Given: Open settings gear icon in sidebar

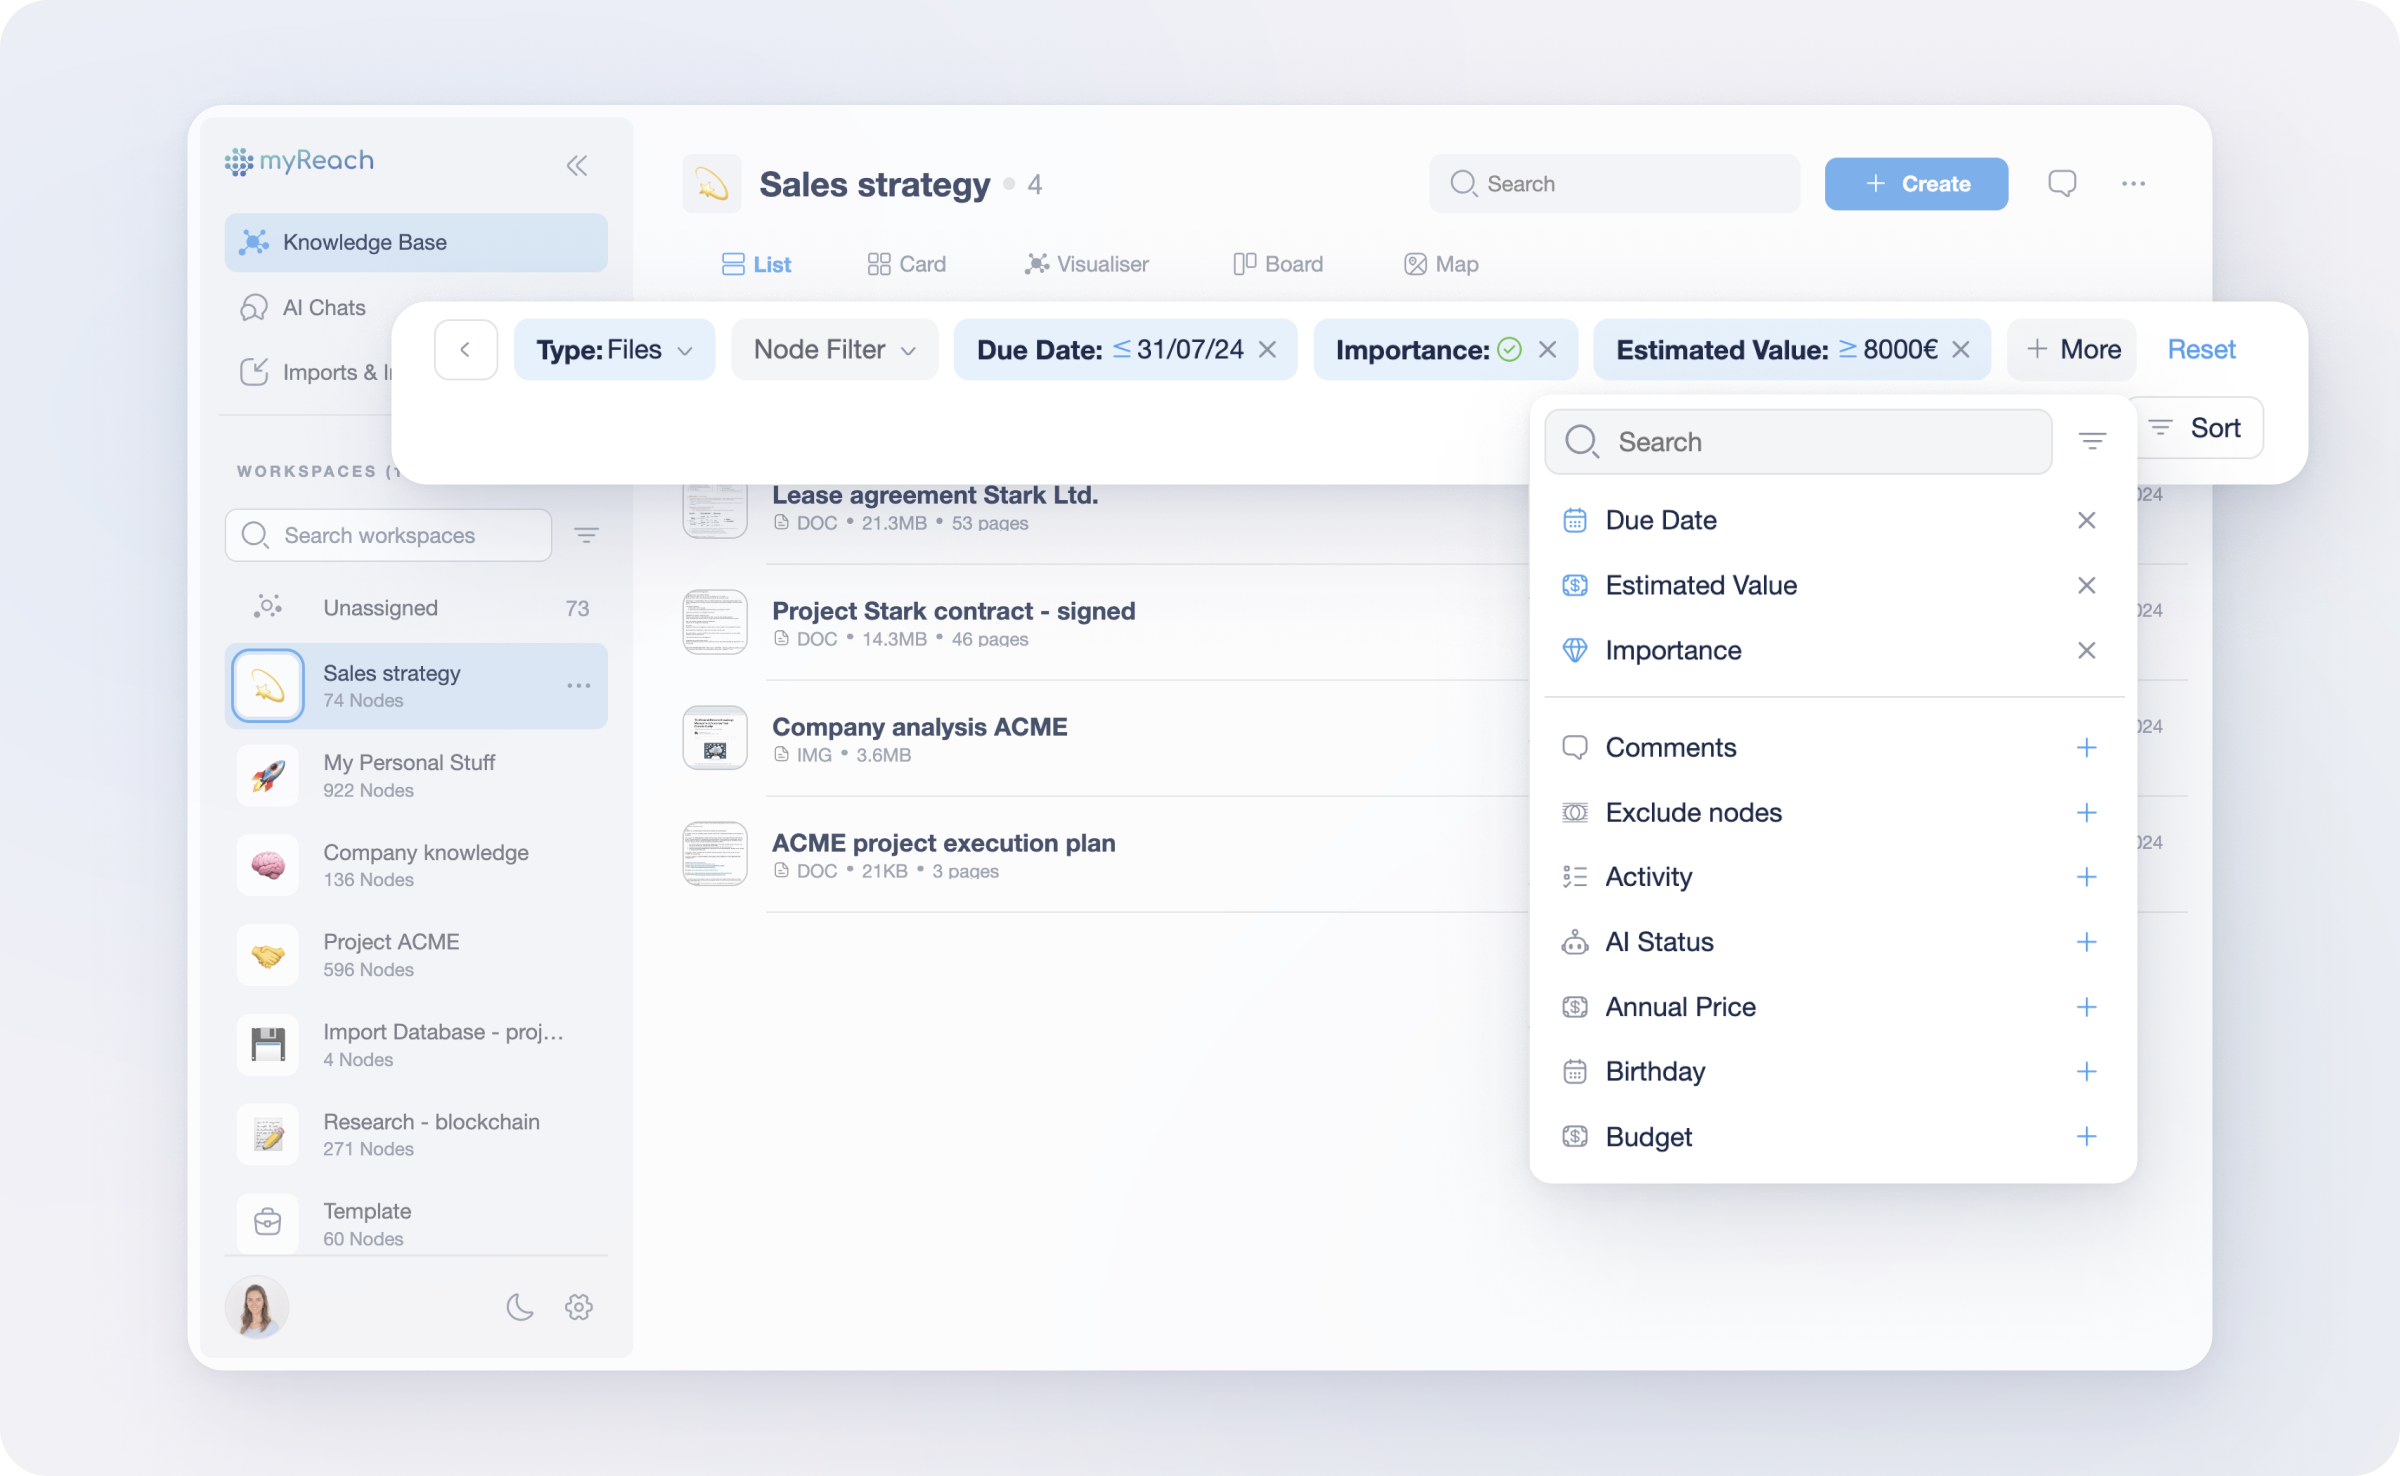Looking at the screenshot, I should click(x=579, y=1306).
